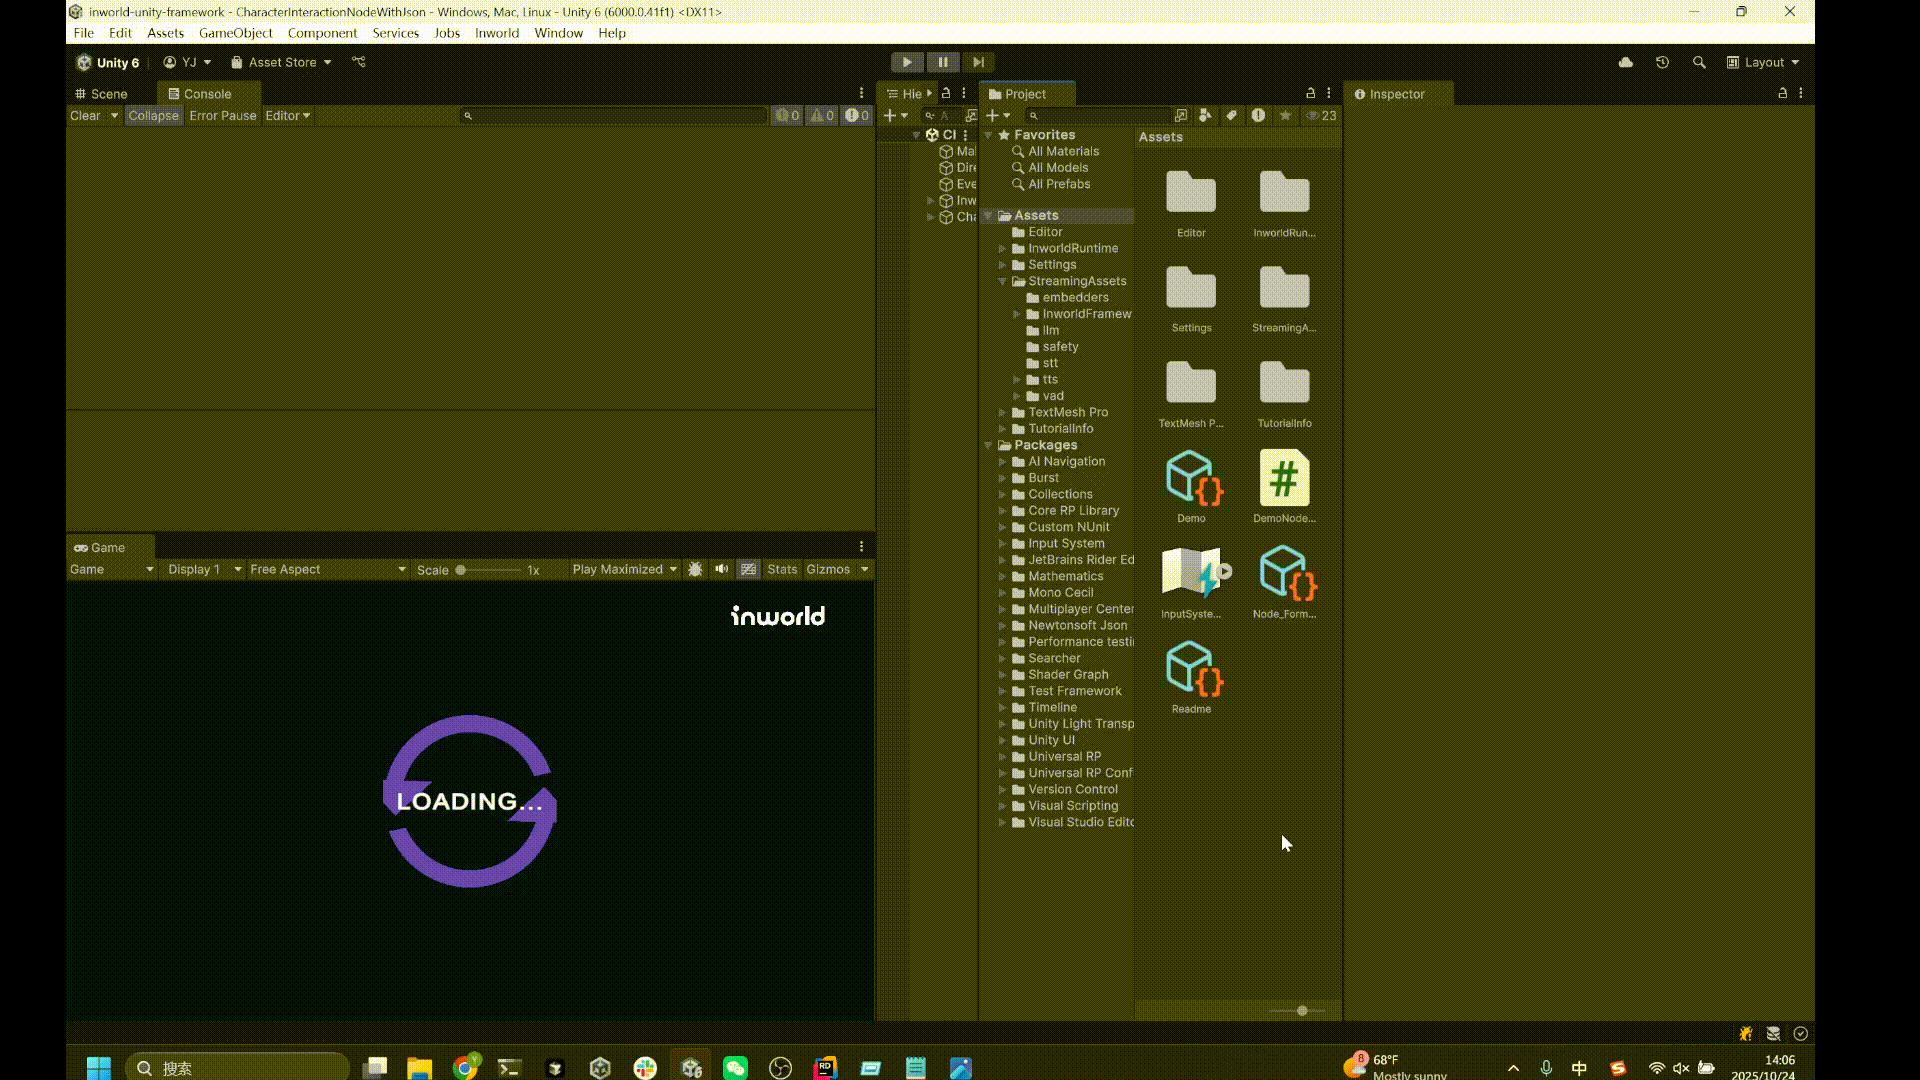
Task: Clear the Console messages
Action: (x=85, y=115)
